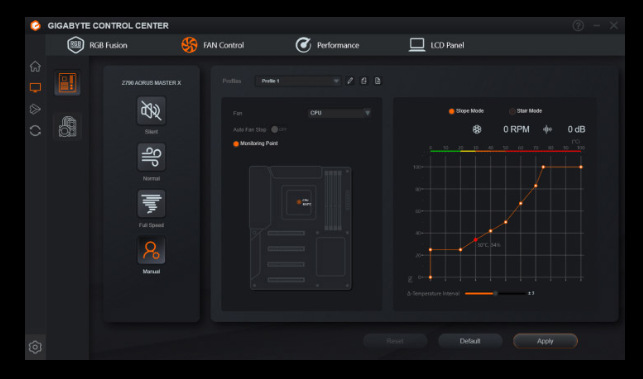Choose the Manual fan preset icon
This screenshot has height=379, width=643.
(151, 250)
